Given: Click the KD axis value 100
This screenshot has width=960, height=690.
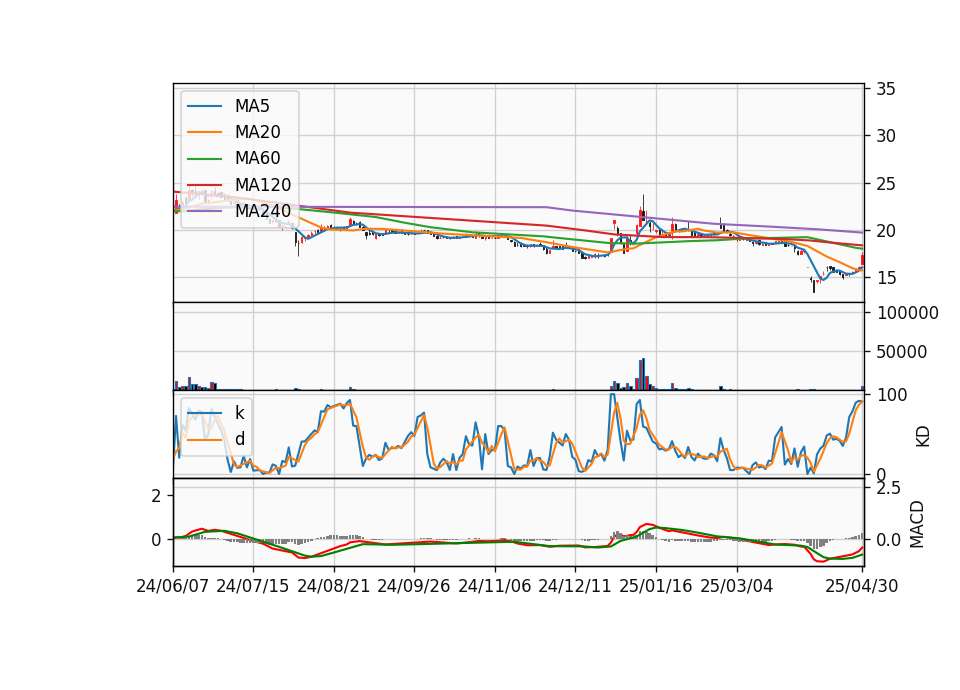Looking at the screenshot, I should point(892,395).
